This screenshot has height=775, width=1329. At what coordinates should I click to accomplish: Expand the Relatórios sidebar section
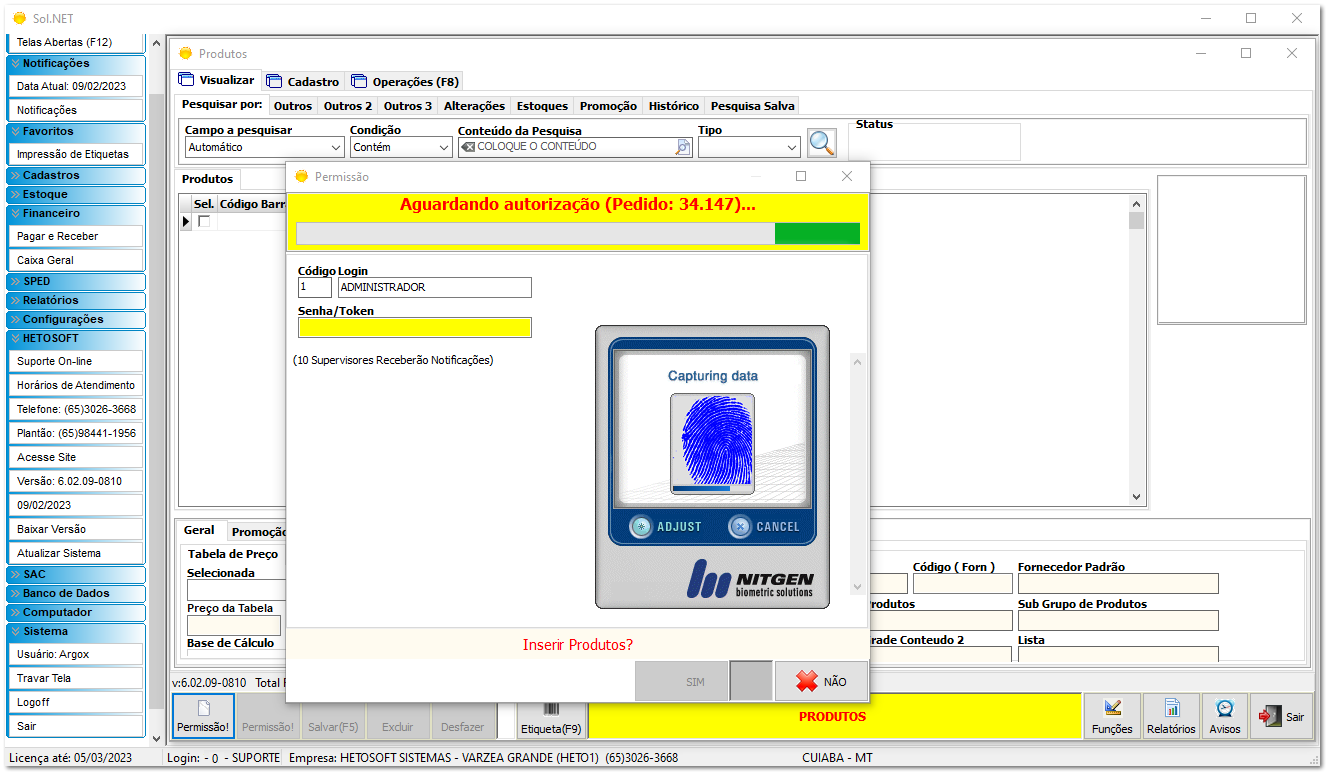75,300
